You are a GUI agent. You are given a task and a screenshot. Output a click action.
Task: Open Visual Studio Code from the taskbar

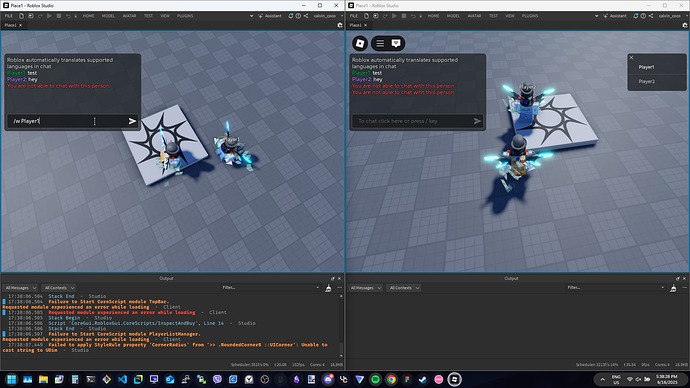[x=122, y=379]
